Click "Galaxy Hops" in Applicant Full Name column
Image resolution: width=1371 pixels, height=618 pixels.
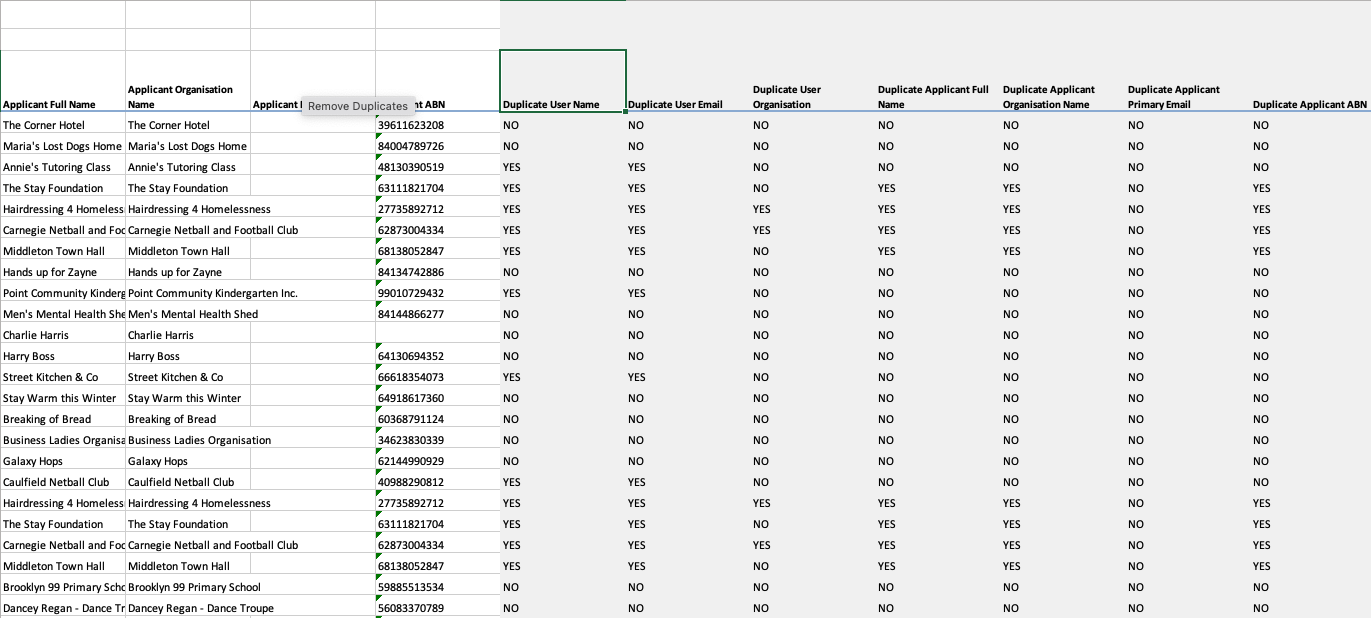click(x=62, y=461)
